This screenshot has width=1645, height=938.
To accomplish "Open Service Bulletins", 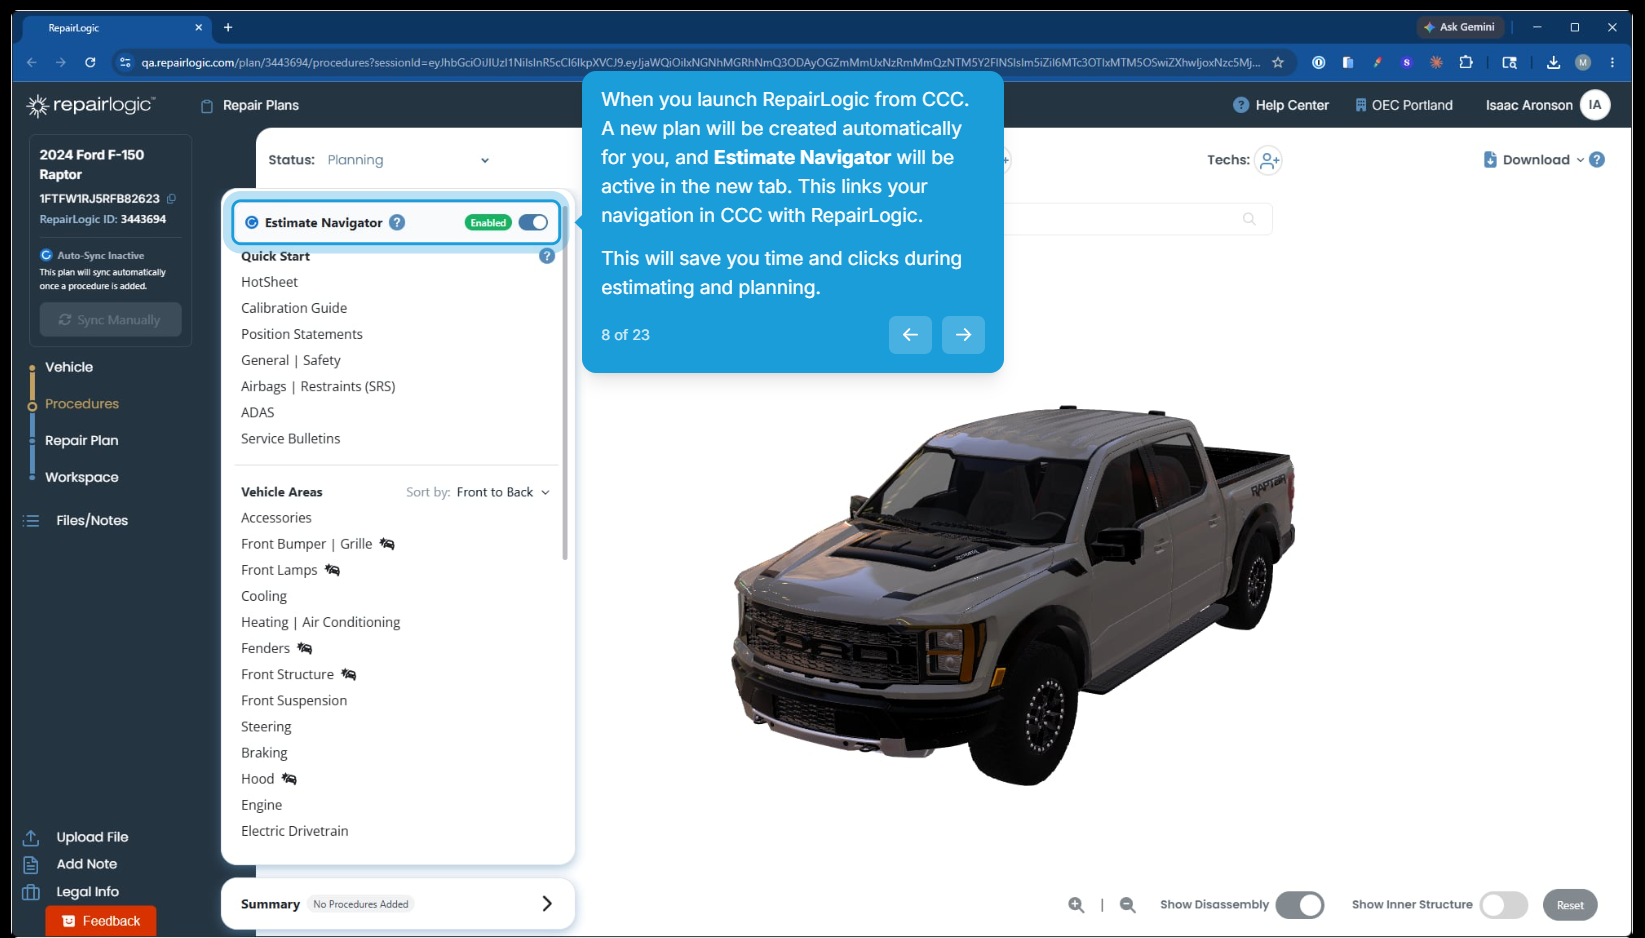I will click(290, 438).
